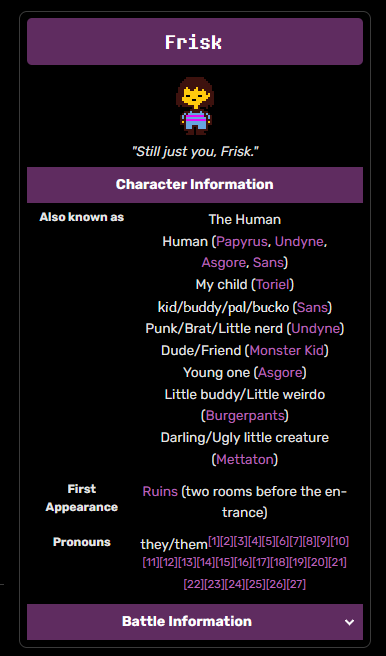386x656 pixels.
Task: Follow the Toriel link
Action: [273, 285]
